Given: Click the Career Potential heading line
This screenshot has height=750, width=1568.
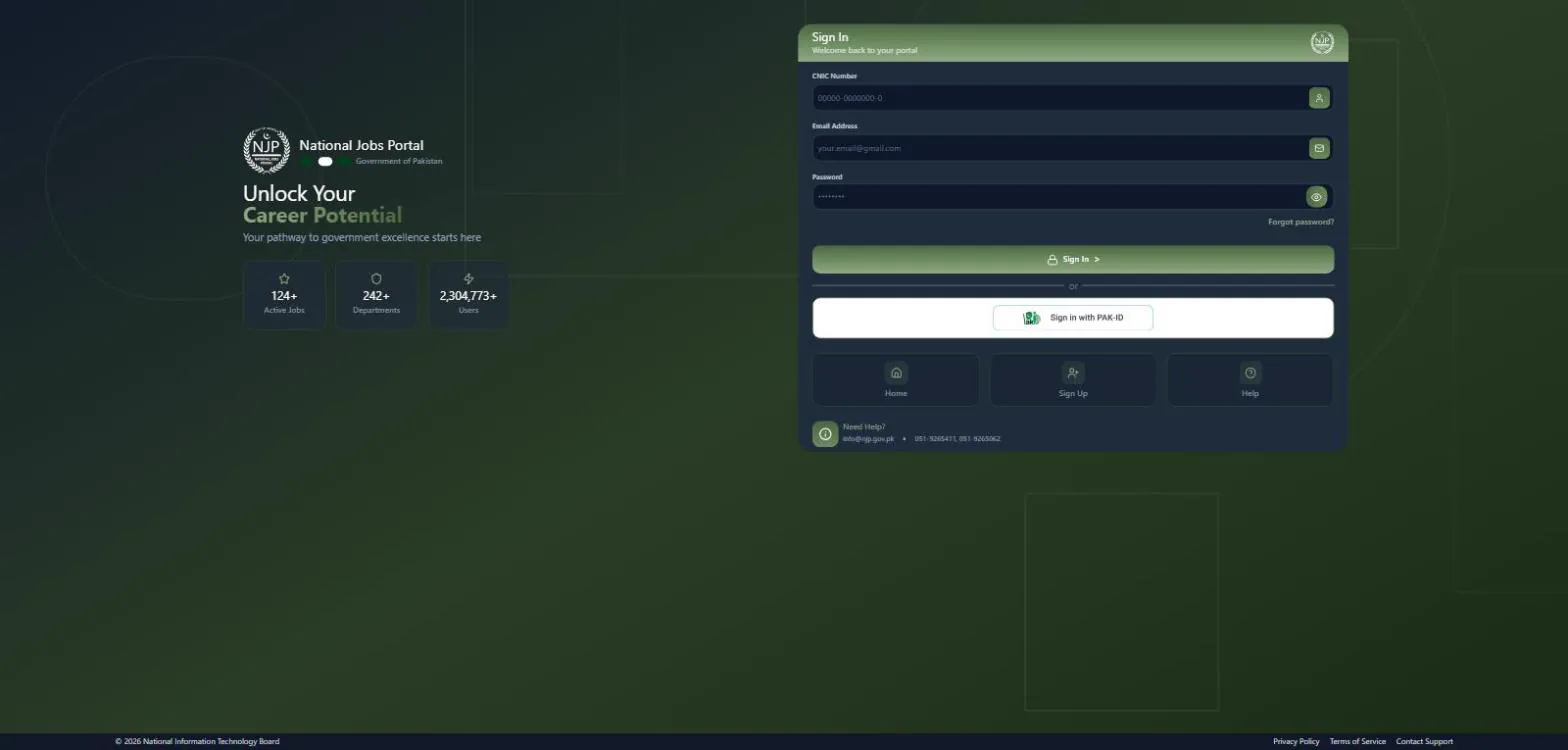Looking at the screenshot, I should point(322,215).
